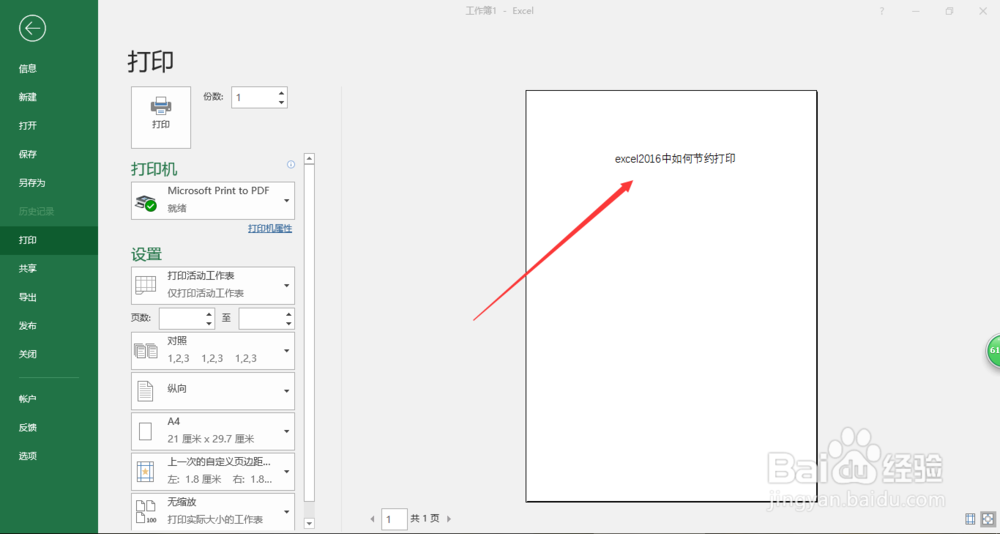This screenshot has height=534, width=1000.
Task: Click the A4 paper icon
Action: (x=145, y=432)
